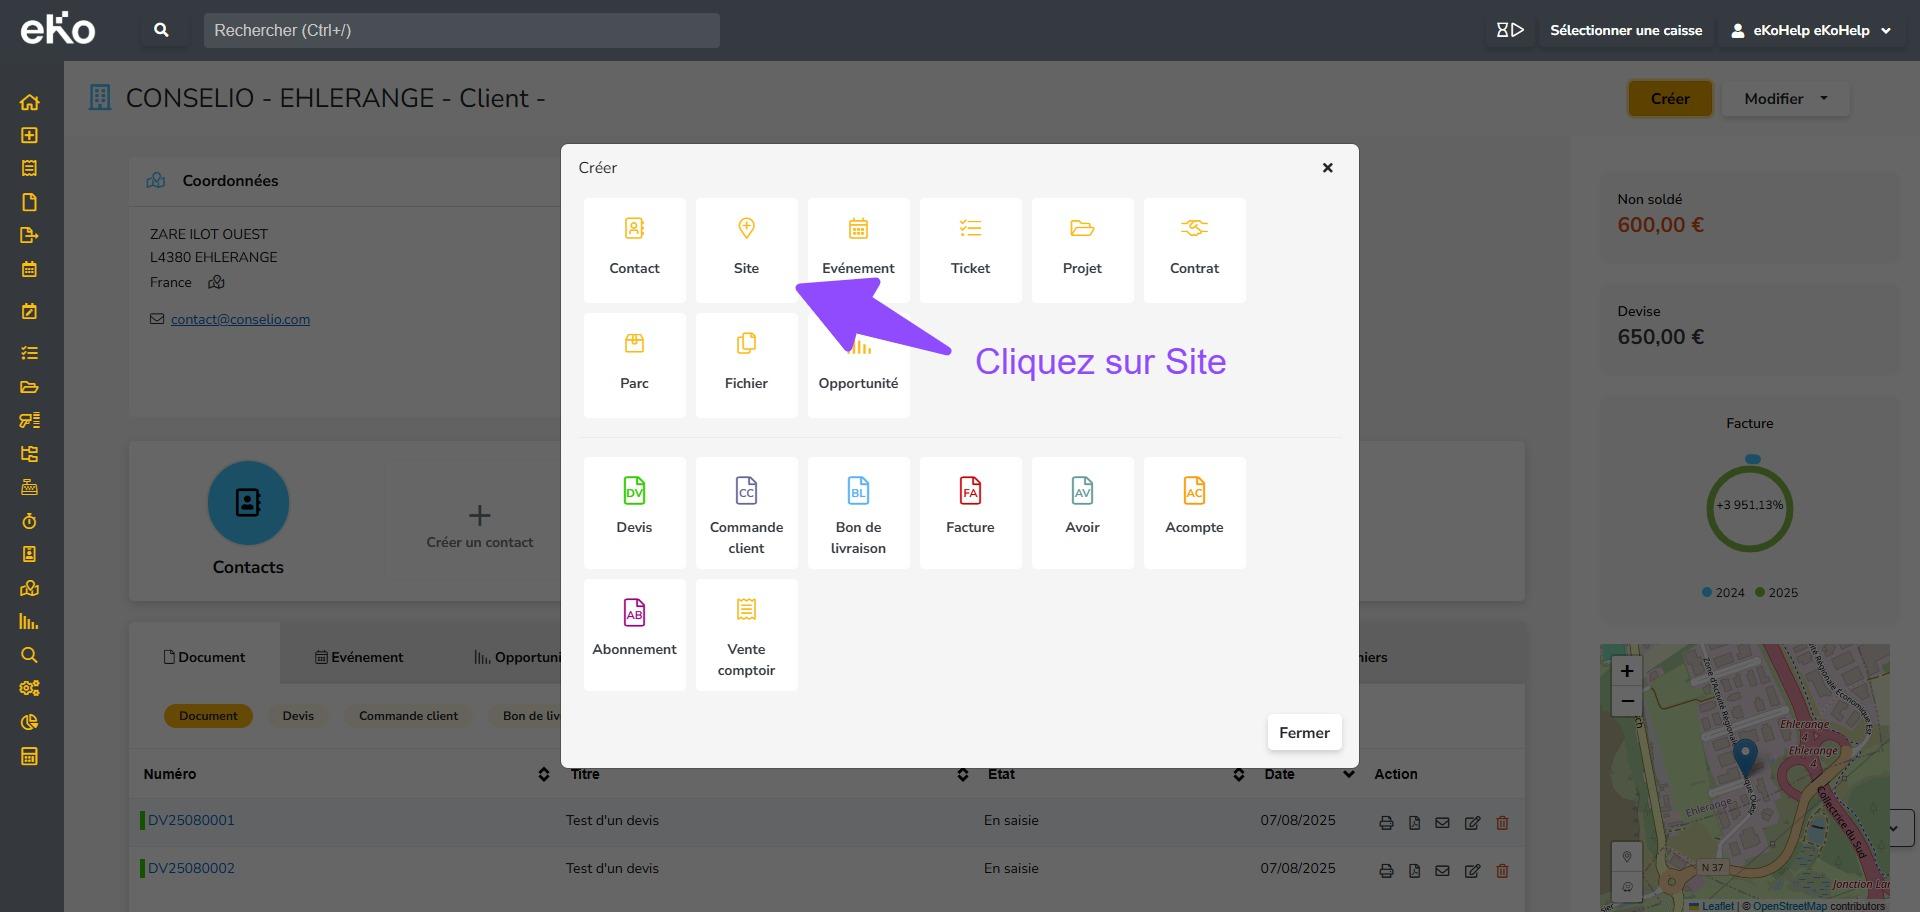Click the home icon in sidebar
This screenshot has height=912, width=1920.
click(29, 102)
